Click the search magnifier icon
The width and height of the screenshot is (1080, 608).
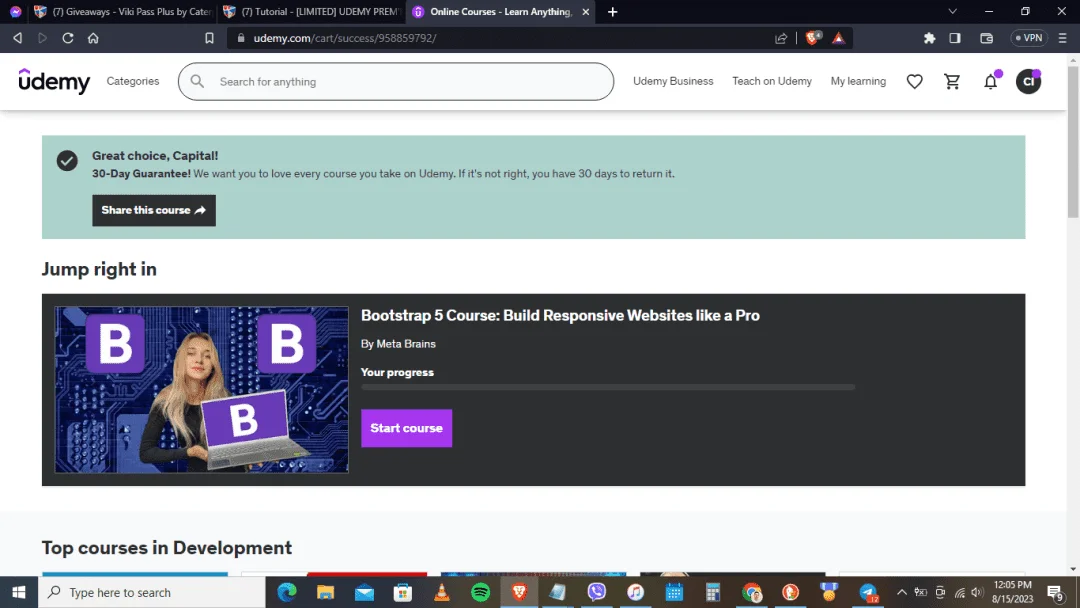[x=197, y=81]
